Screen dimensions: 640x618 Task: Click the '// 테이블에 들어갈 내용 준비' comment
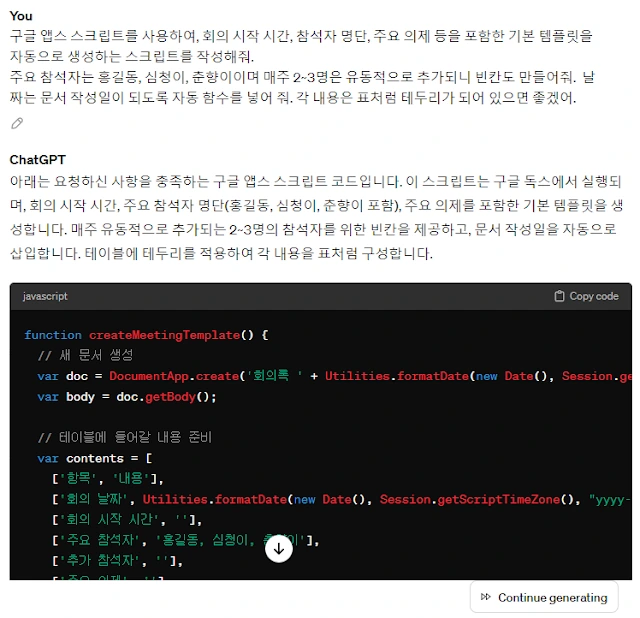(x=124, y=438)
